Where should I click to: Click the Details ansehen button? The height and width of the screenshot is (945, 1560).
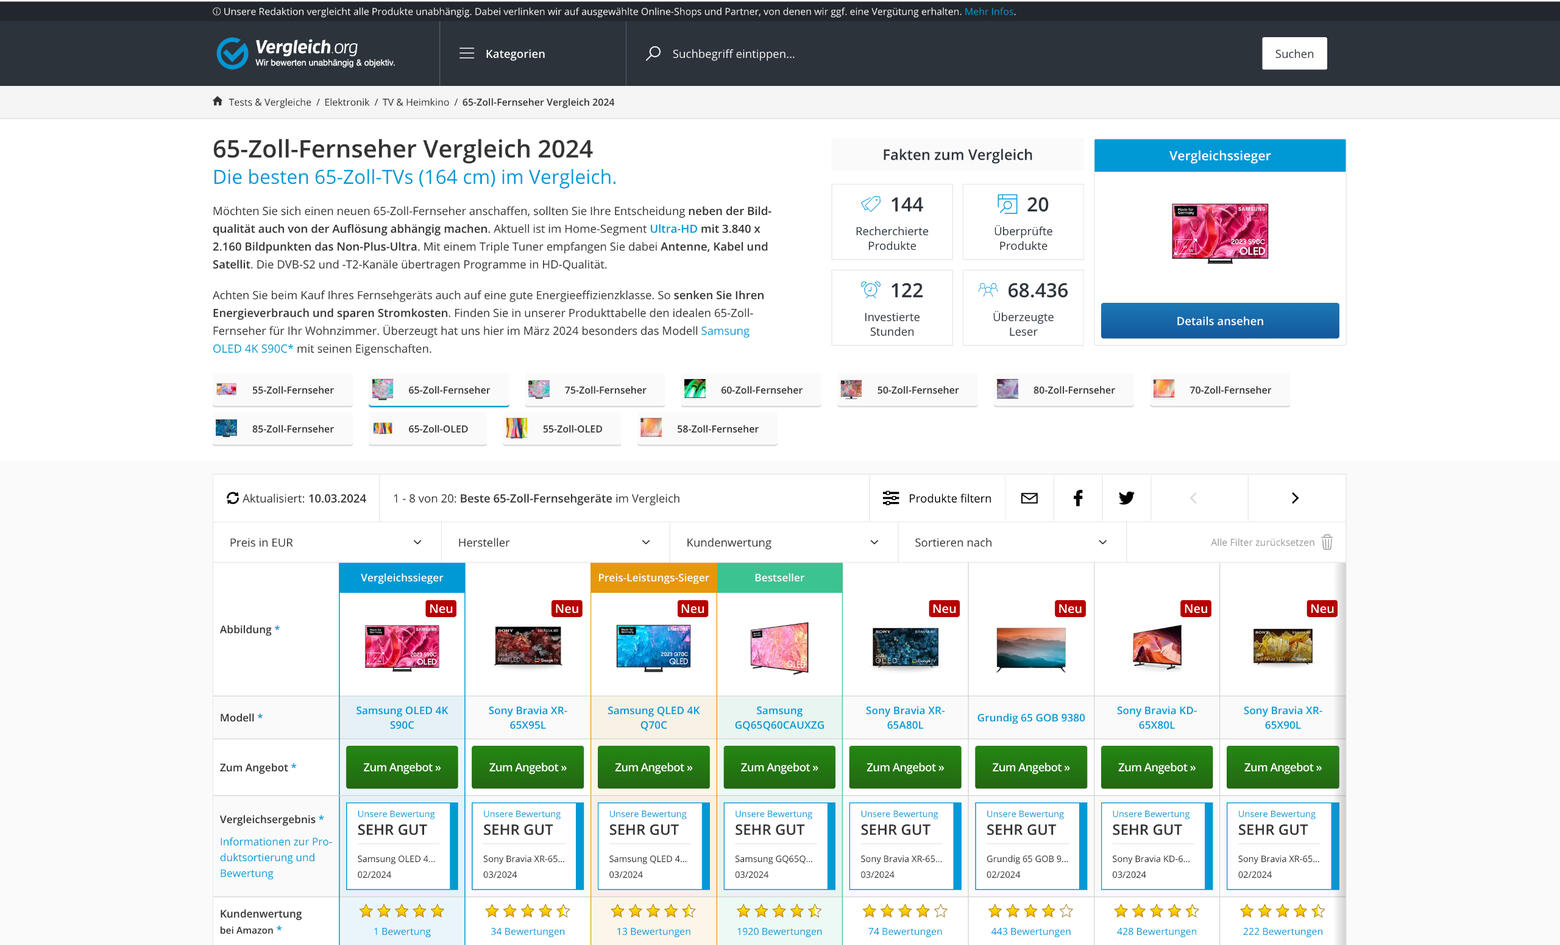[x=1219, y=321]
